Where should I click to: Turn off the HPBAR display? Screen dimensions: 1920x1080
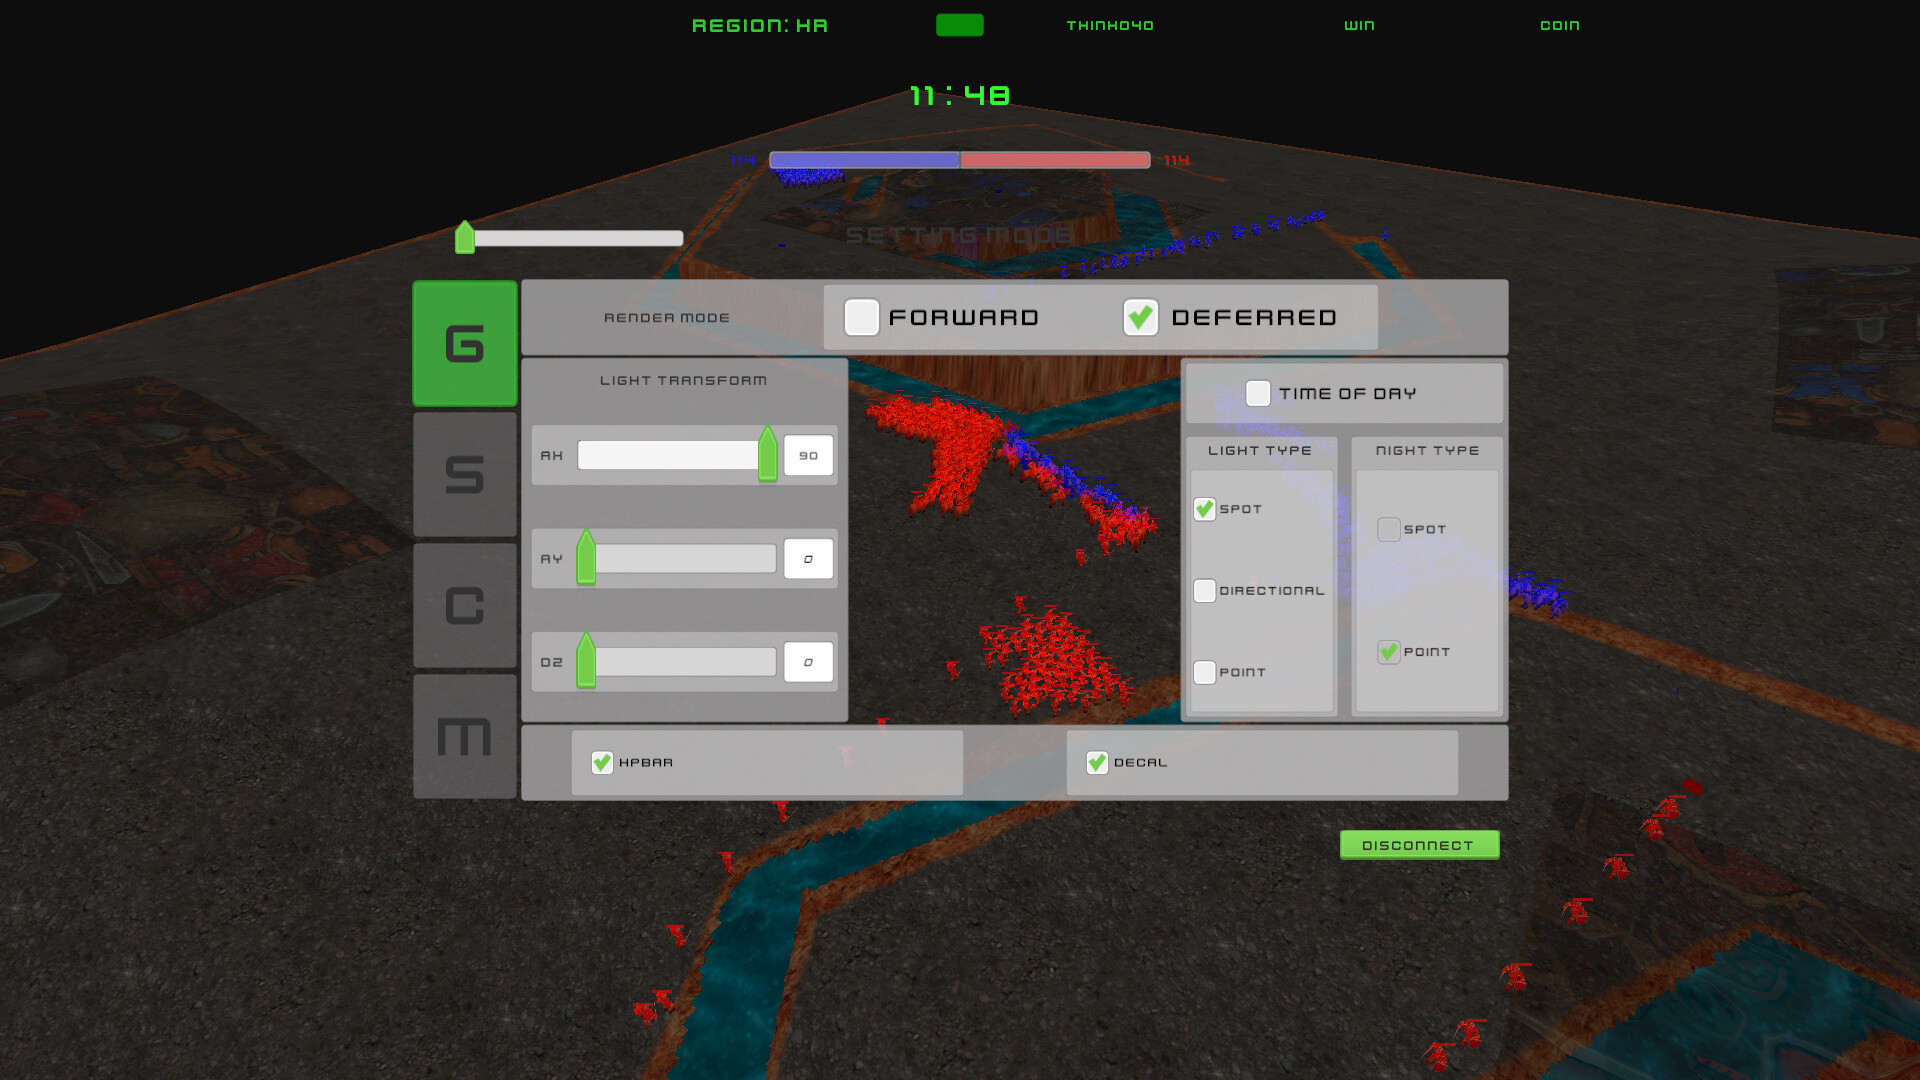point(600,762)
